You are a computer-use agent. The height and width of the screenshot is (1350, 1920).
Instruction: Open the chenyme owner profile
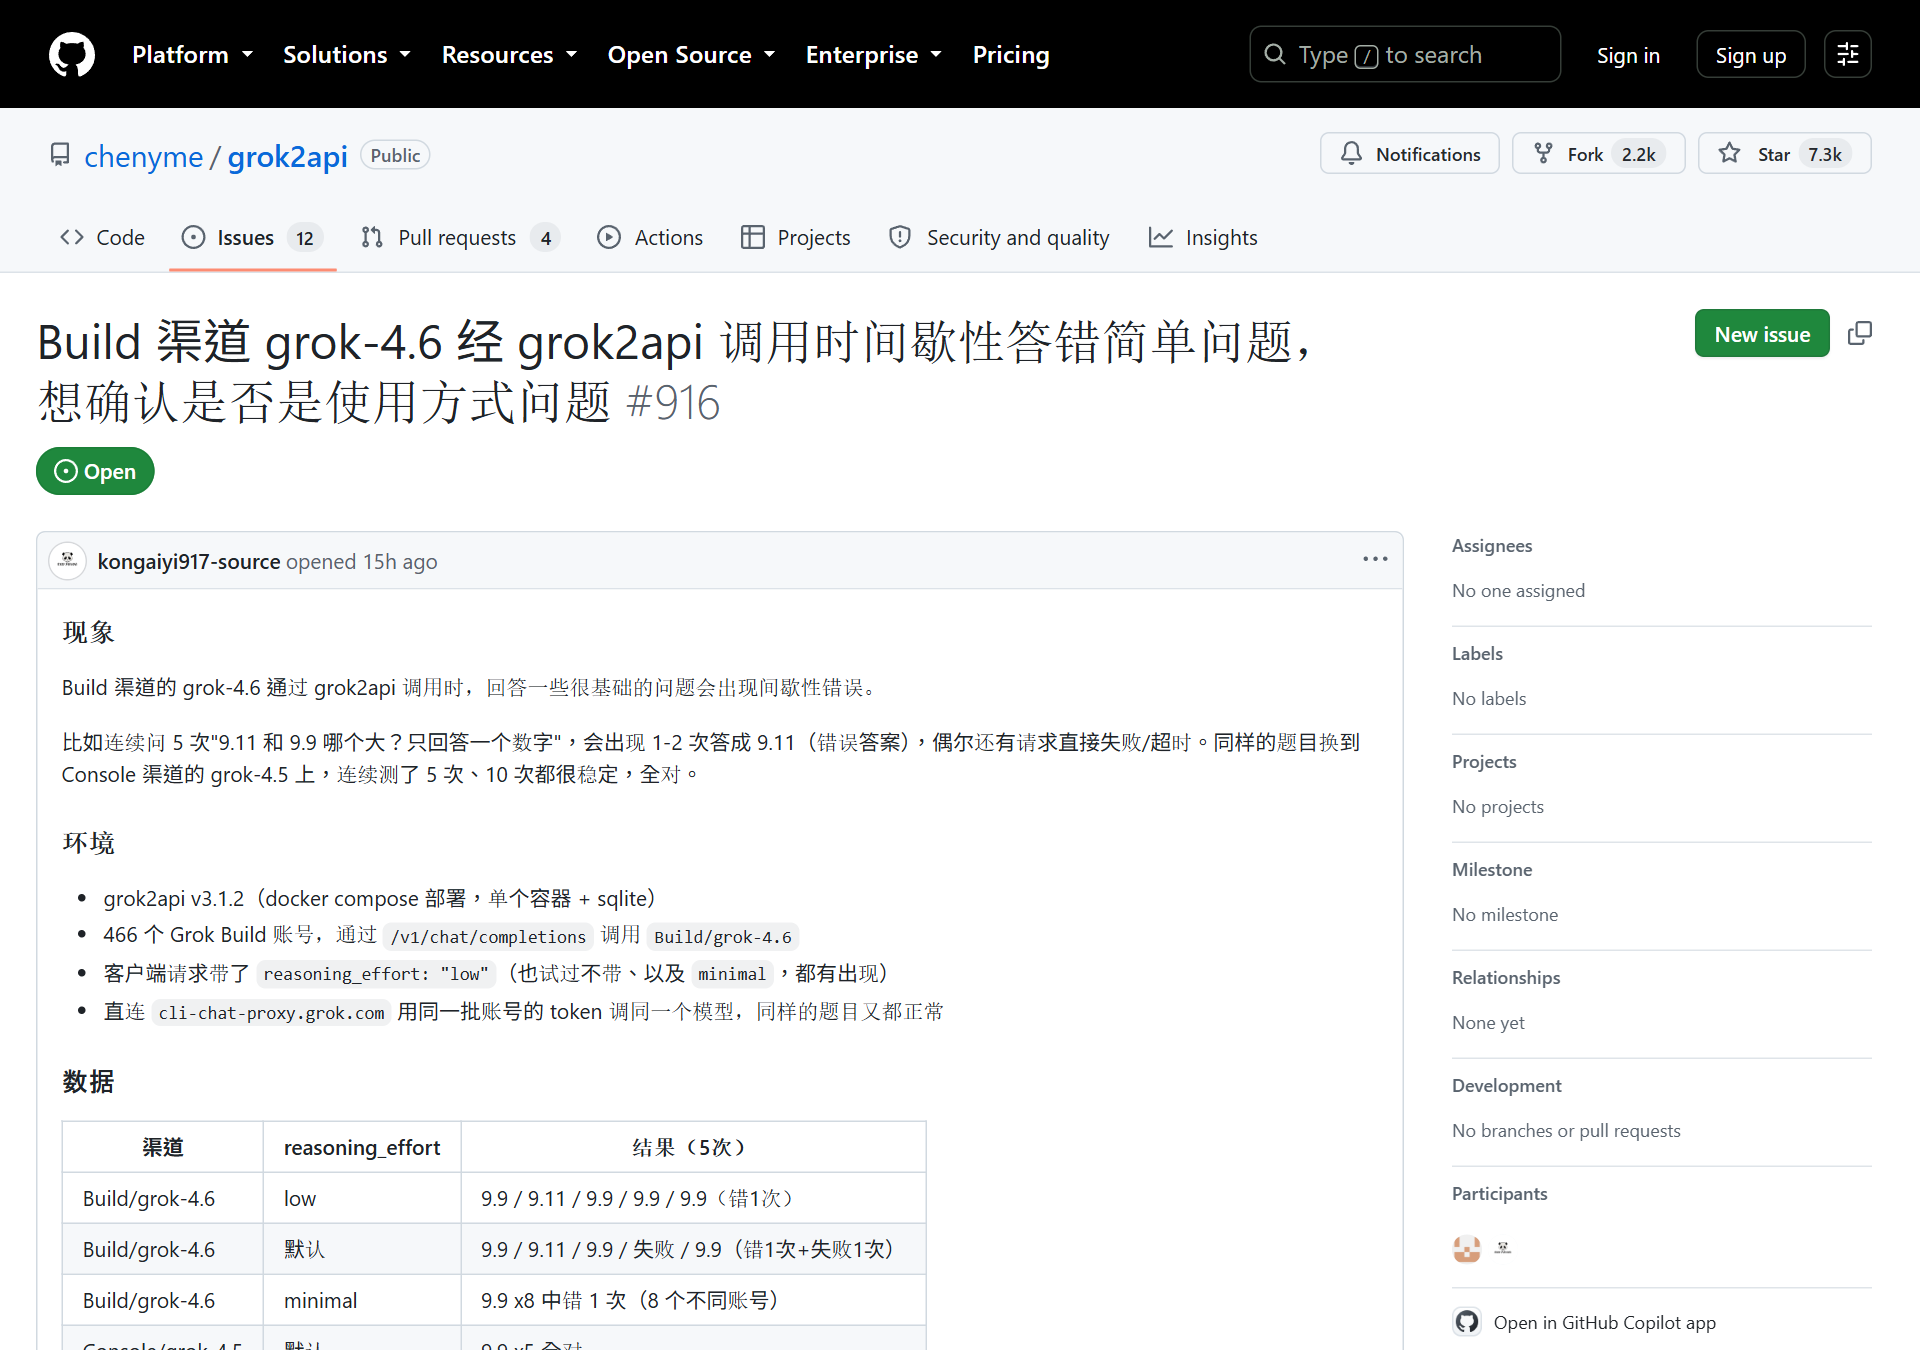(144, 156)
